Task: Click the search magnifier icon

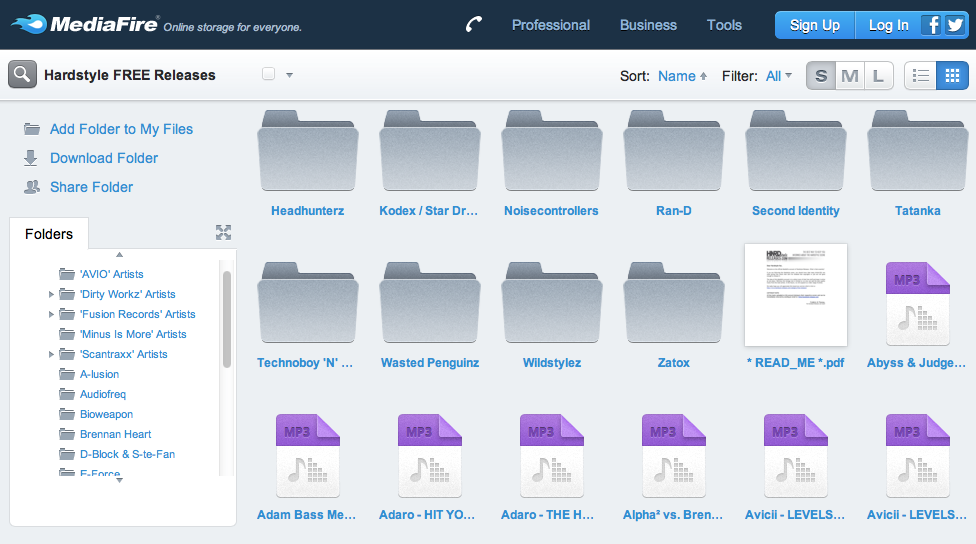Action: pyautogui.click(x=22, y=75)
